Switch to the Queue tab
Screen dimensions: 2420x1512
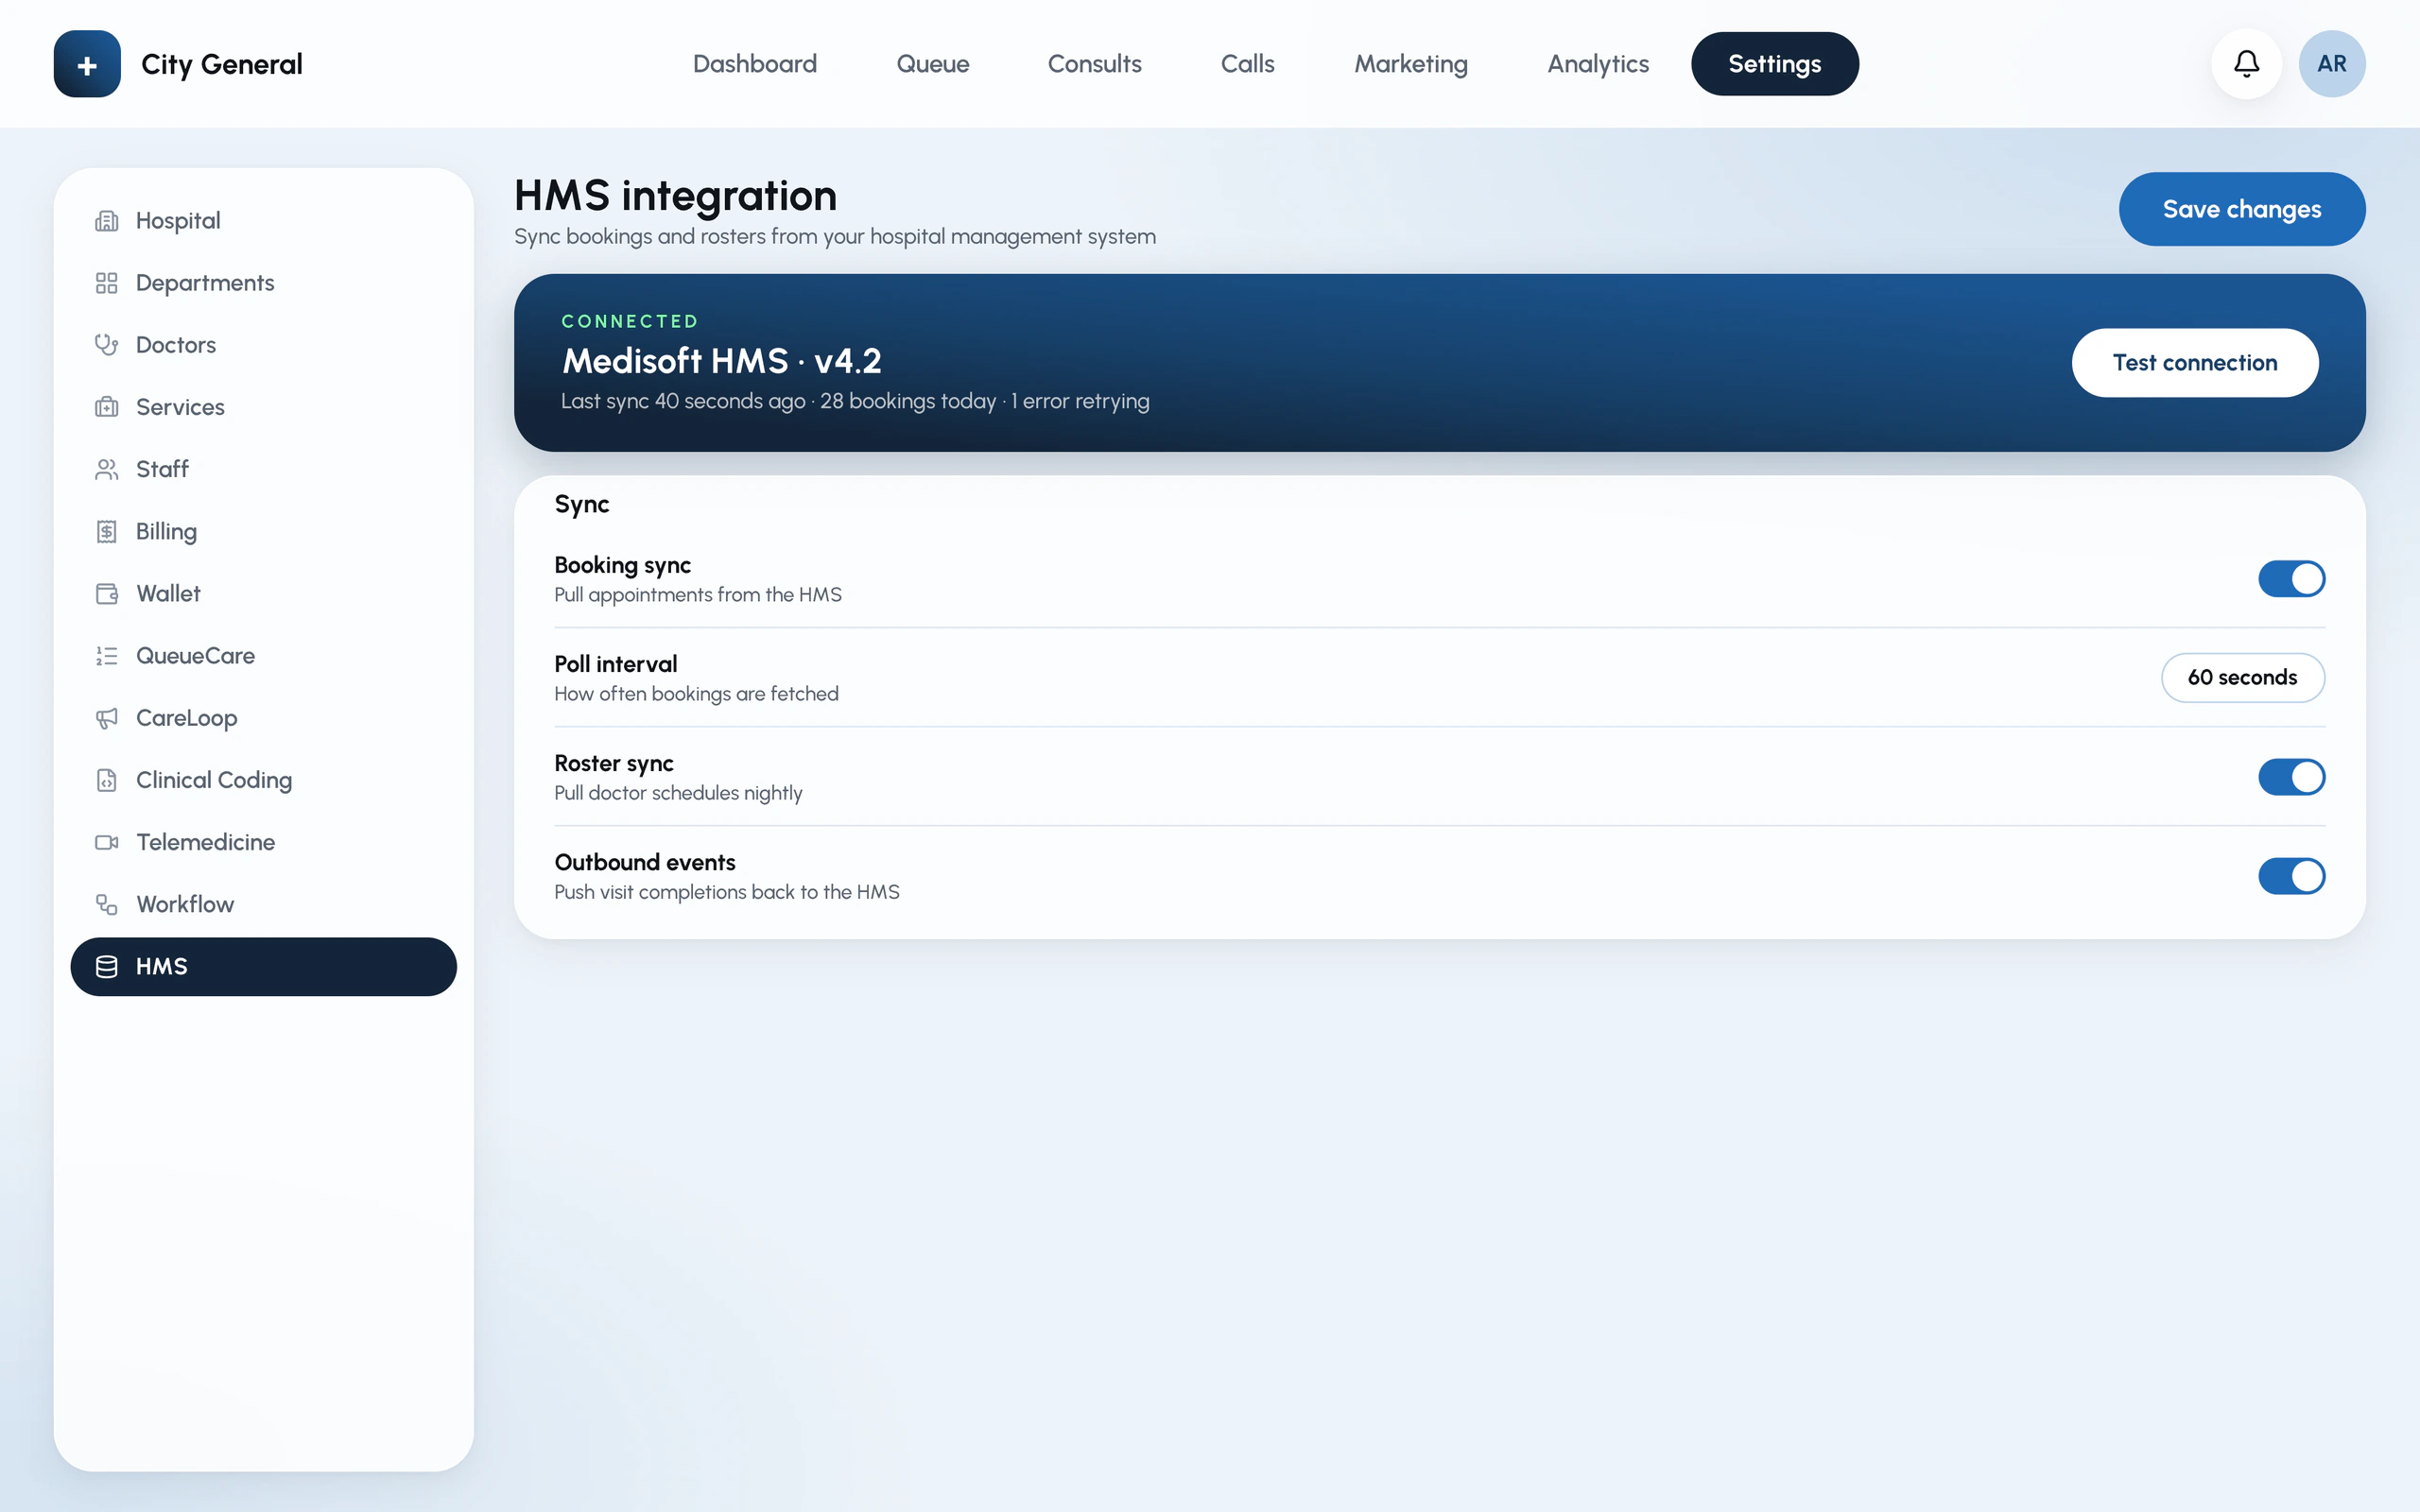(932, 64)
